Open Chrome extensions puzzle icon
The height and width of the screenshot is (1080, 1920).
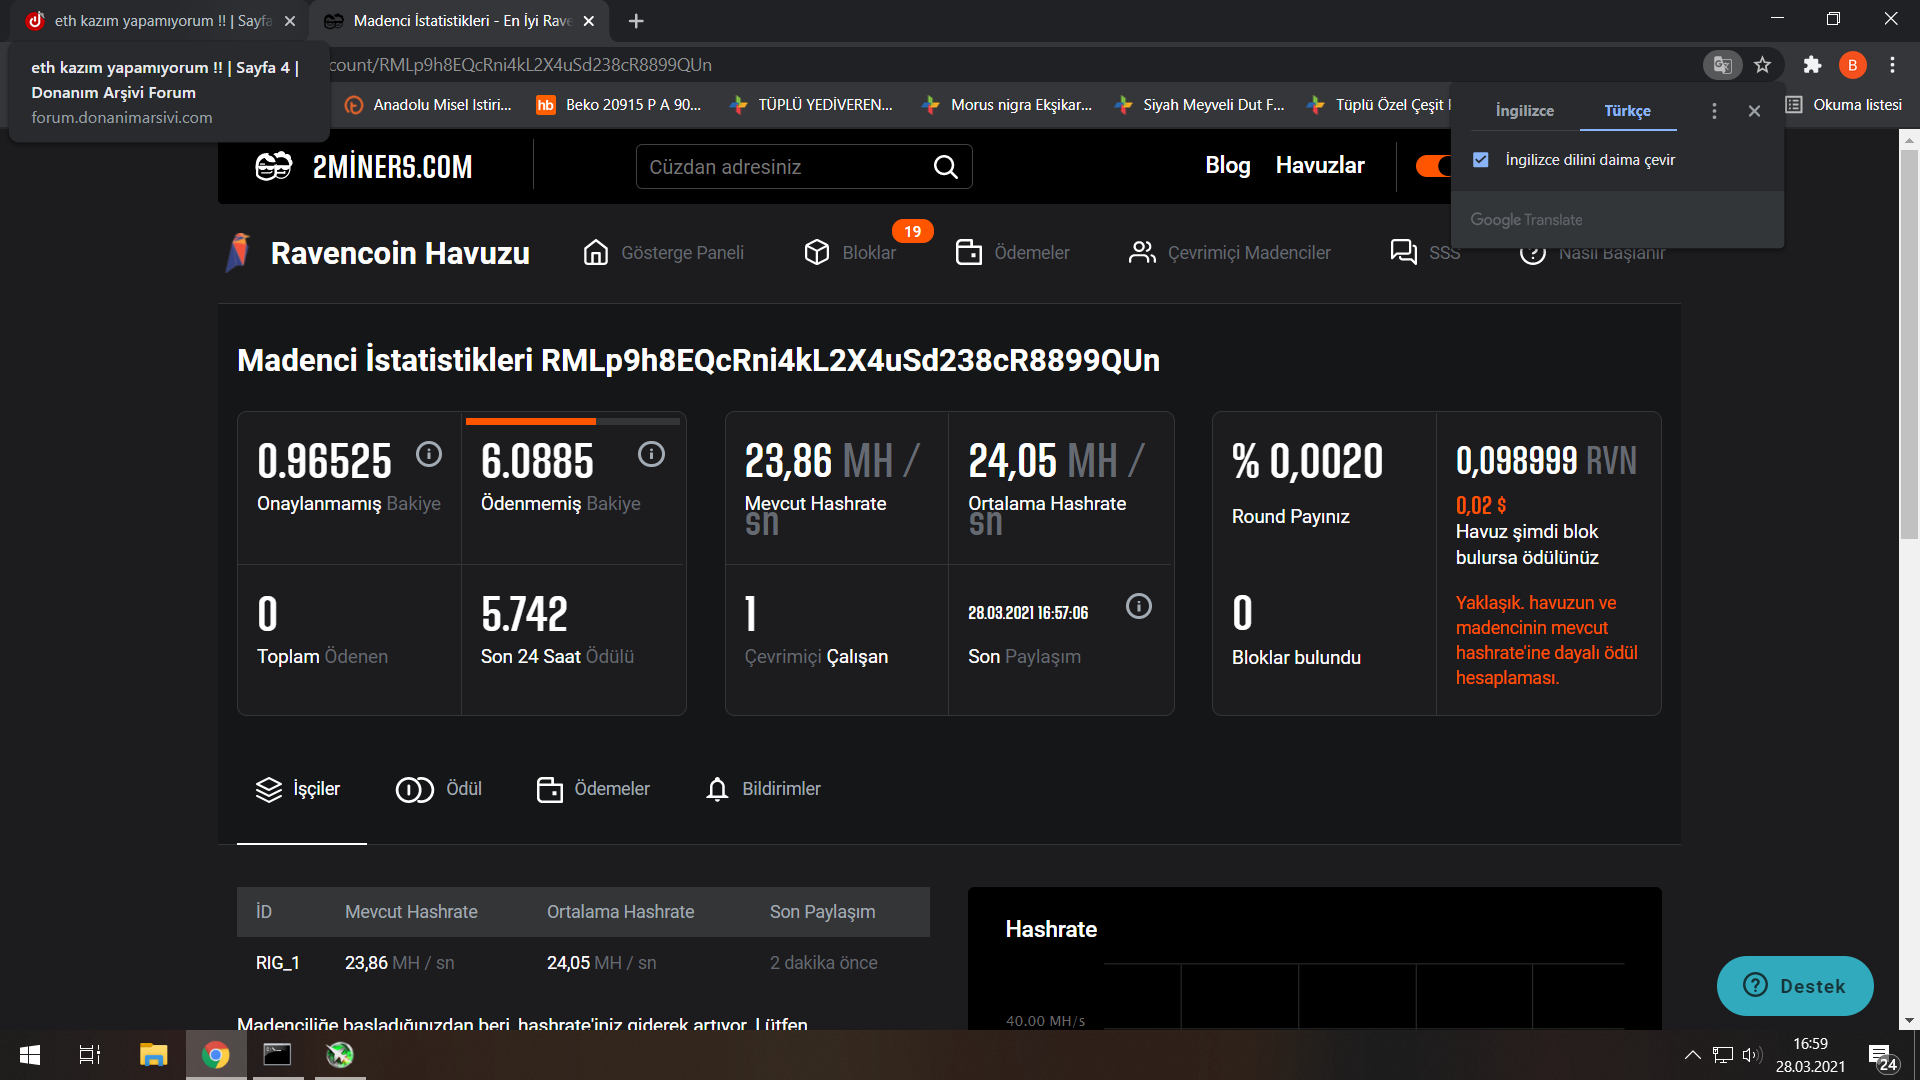(x=1812, y=65)
